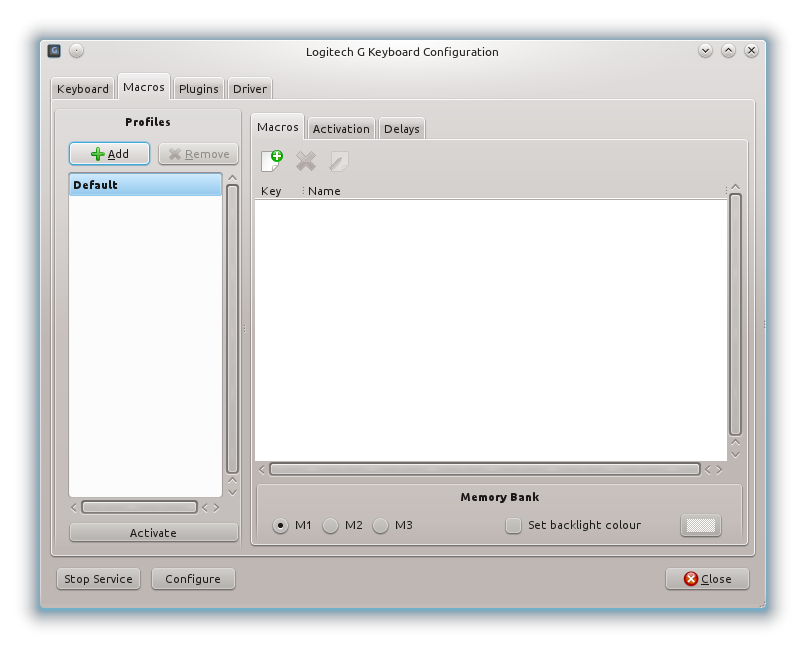Image resolution: width=806 pixels, height=648 pixels.
Task: Open the backlight colour picker swatch
Action: (x=700, y=525)
